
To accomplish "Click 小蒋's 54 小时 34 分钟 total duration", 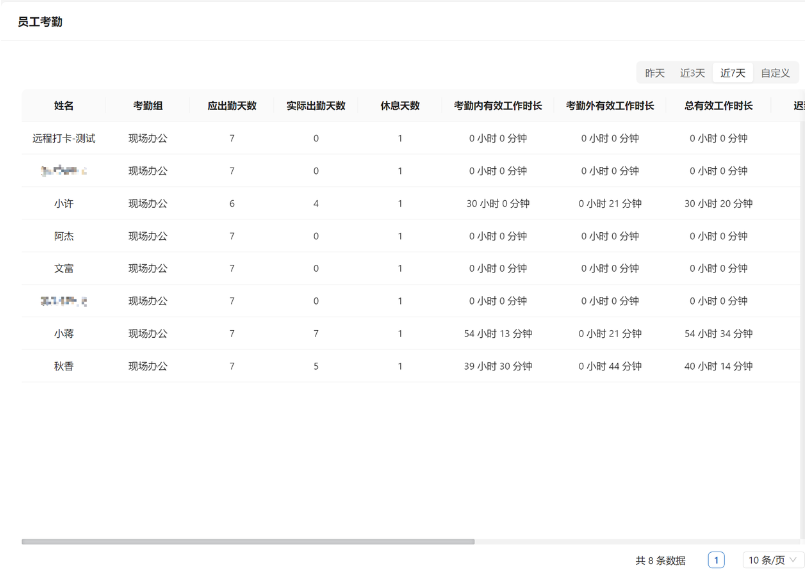I will pos(718,333).
